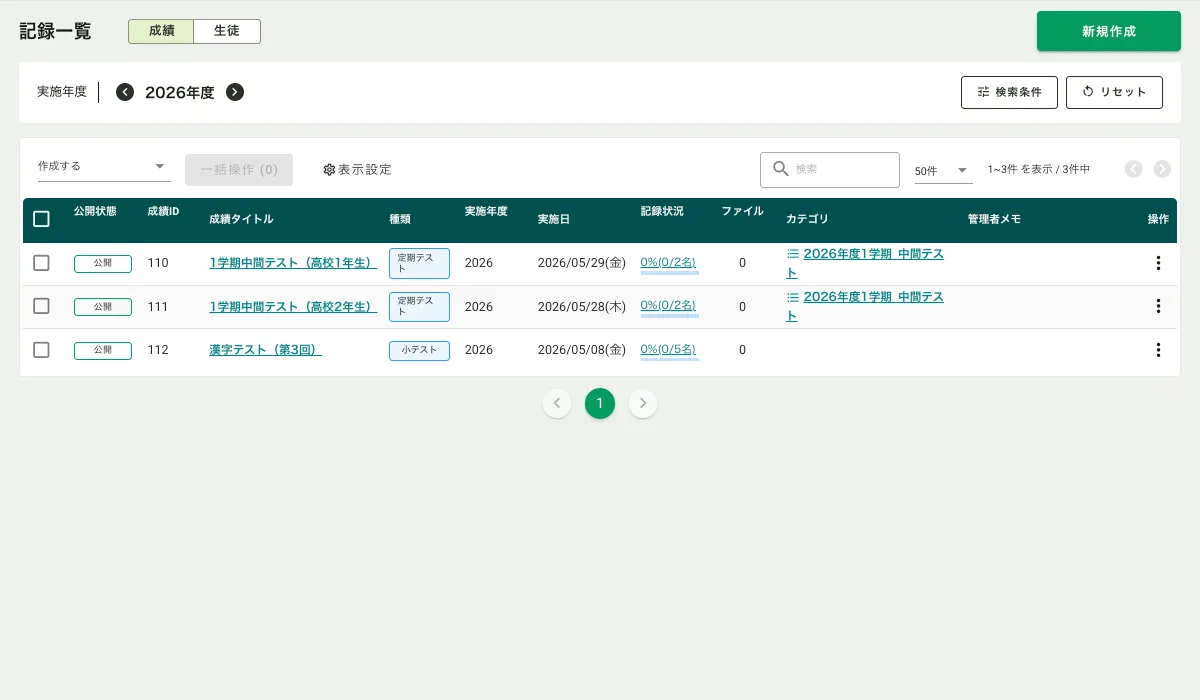Image resolution: width=1200 pixels, height=700 pixels.
Task: Expand the 作成する dropdown
Action: 104,166
